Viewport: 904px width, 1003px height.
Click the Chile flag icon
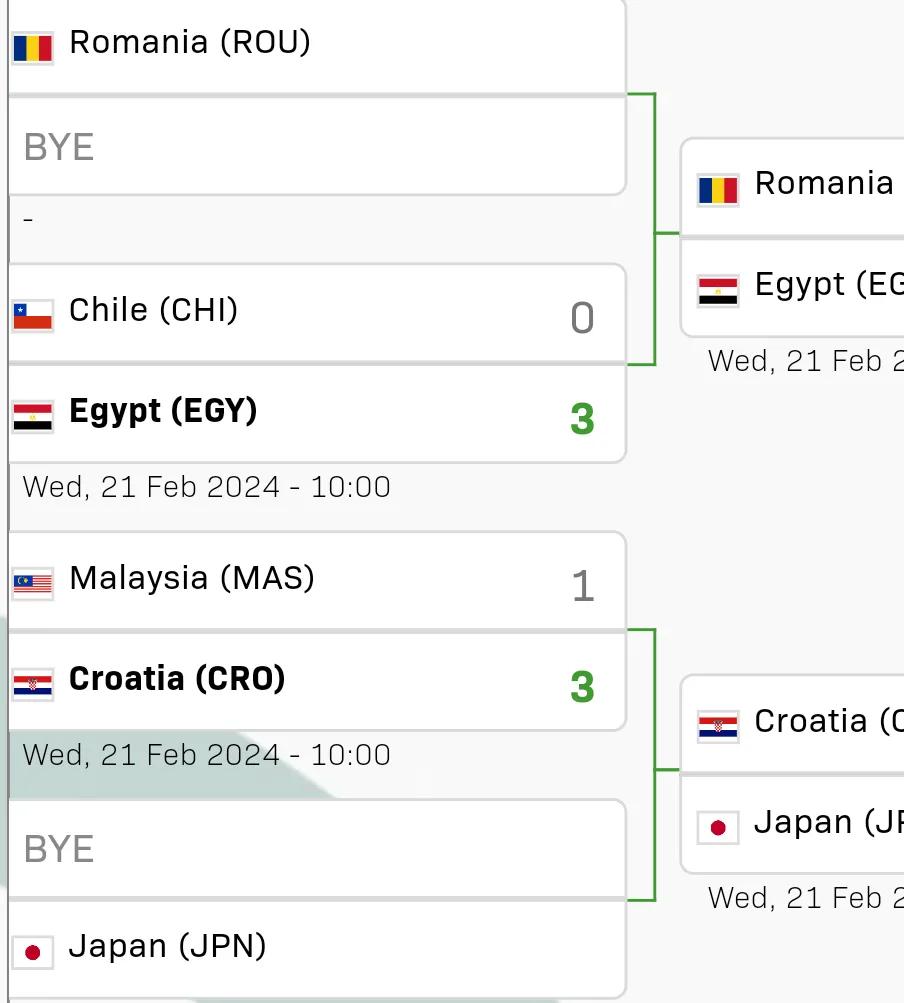[33, 316]
